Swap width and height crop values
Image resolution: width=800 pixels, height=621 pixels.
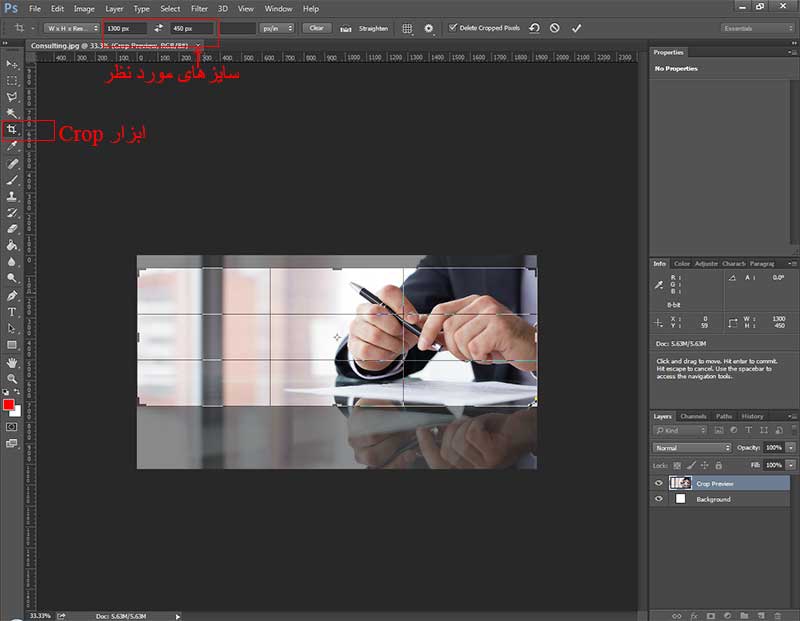click(x=159, y=28)
